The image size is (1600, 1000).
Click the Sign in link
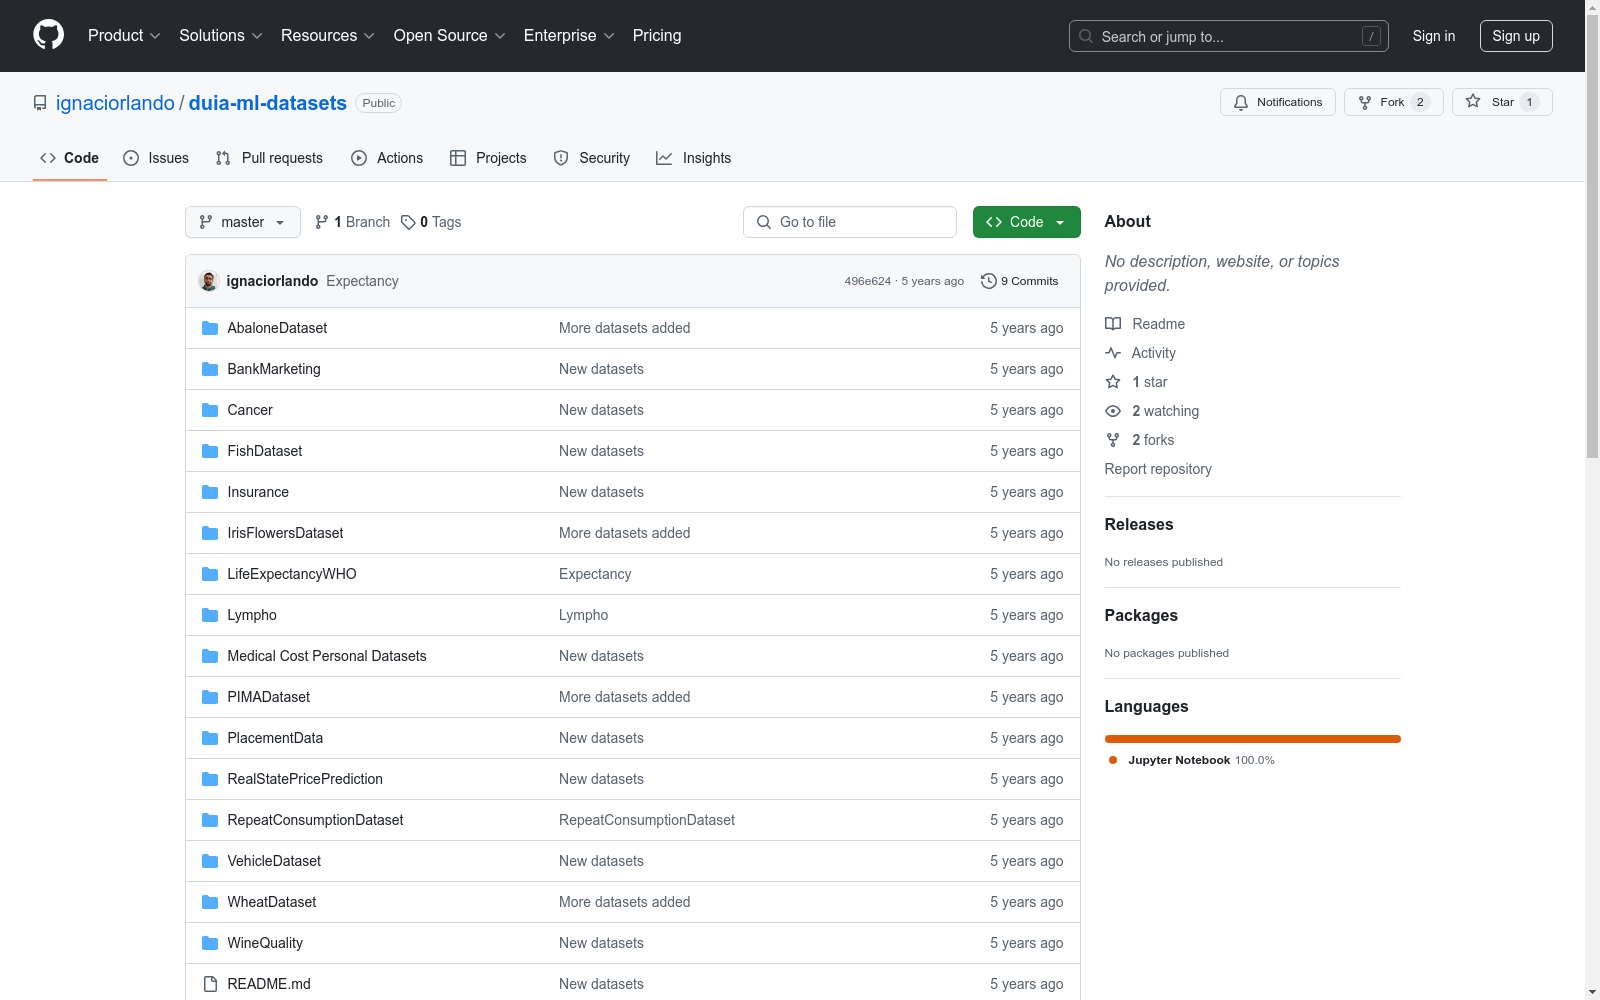[1434, 36]
